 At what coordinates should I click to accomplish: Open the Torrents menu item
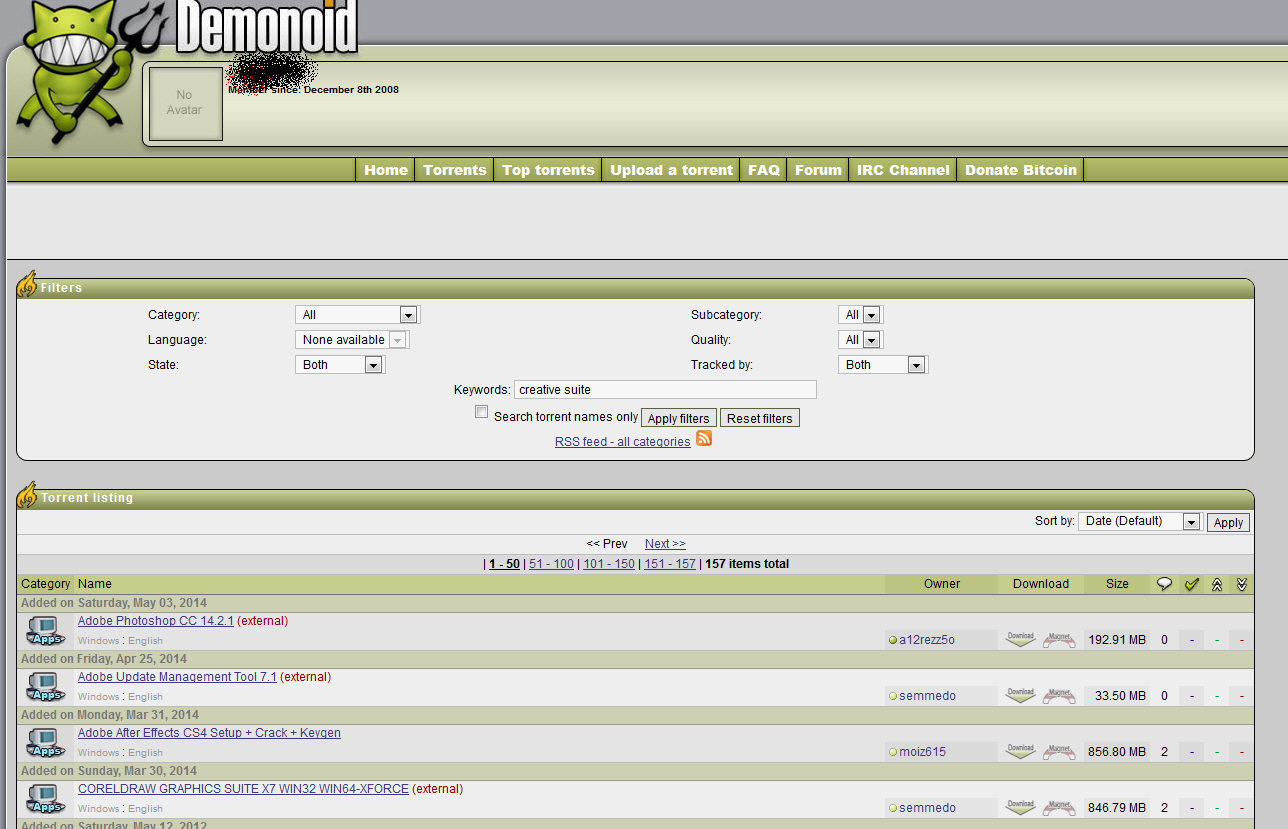(x=455, y=170)
